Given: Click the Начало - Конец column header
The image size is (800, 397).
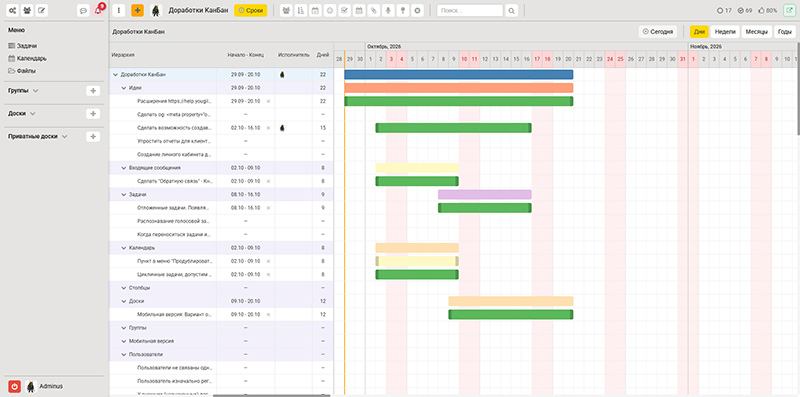Looking at the screenshot, I should pos(245,55).
